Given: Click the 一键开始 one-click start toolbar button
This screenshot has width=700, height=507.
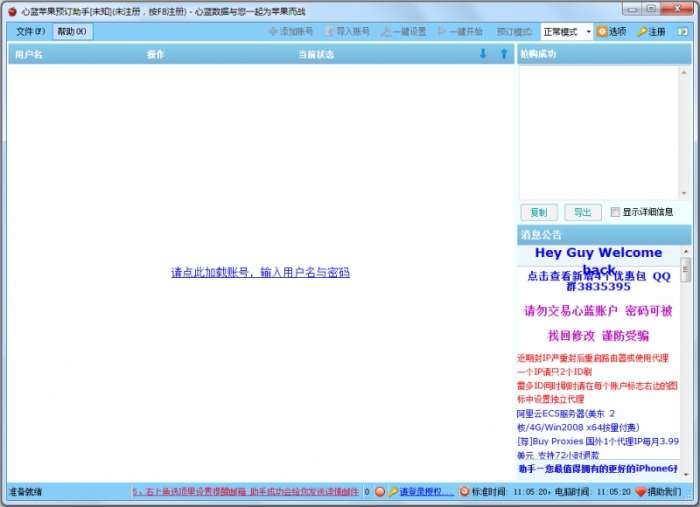Looking at the screenshot, I should click(460, 31).
